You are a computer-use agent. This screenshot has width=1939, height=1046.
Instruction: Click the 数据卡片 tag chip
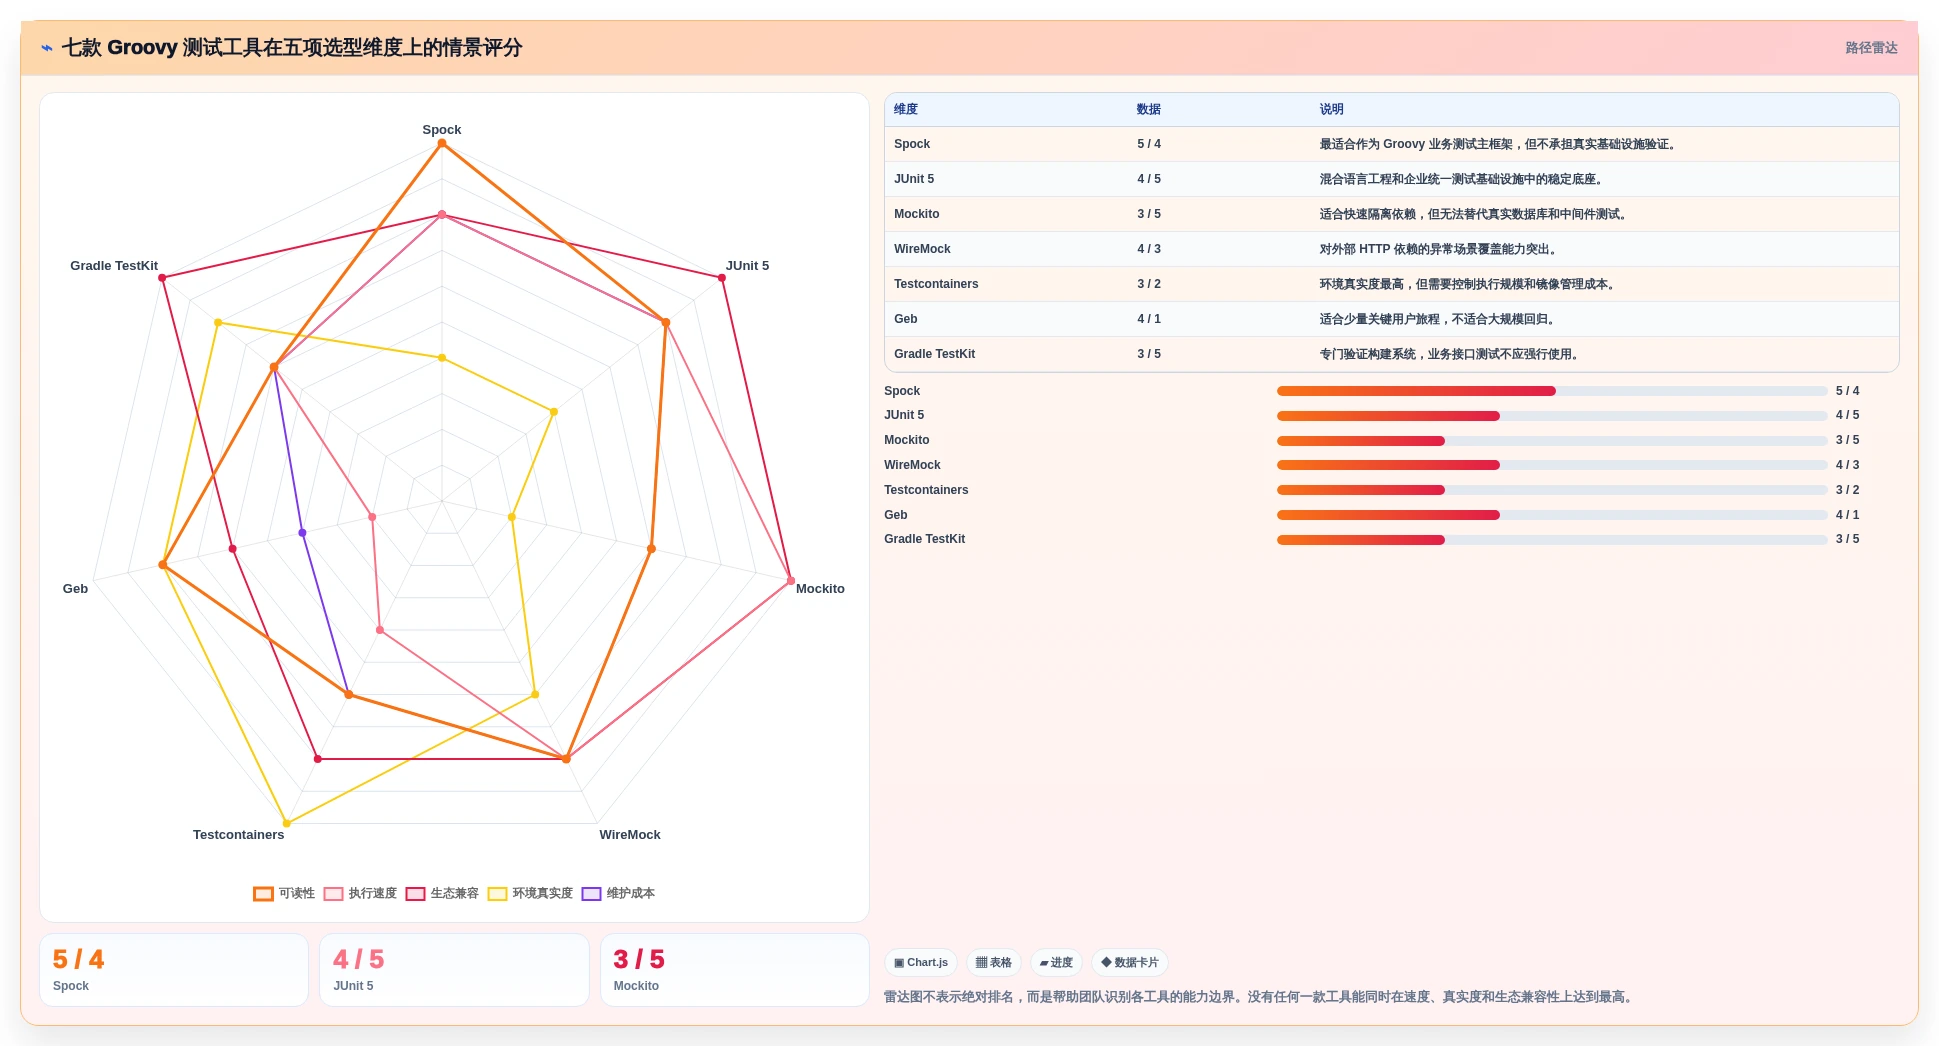click(x=1130, y=963)
